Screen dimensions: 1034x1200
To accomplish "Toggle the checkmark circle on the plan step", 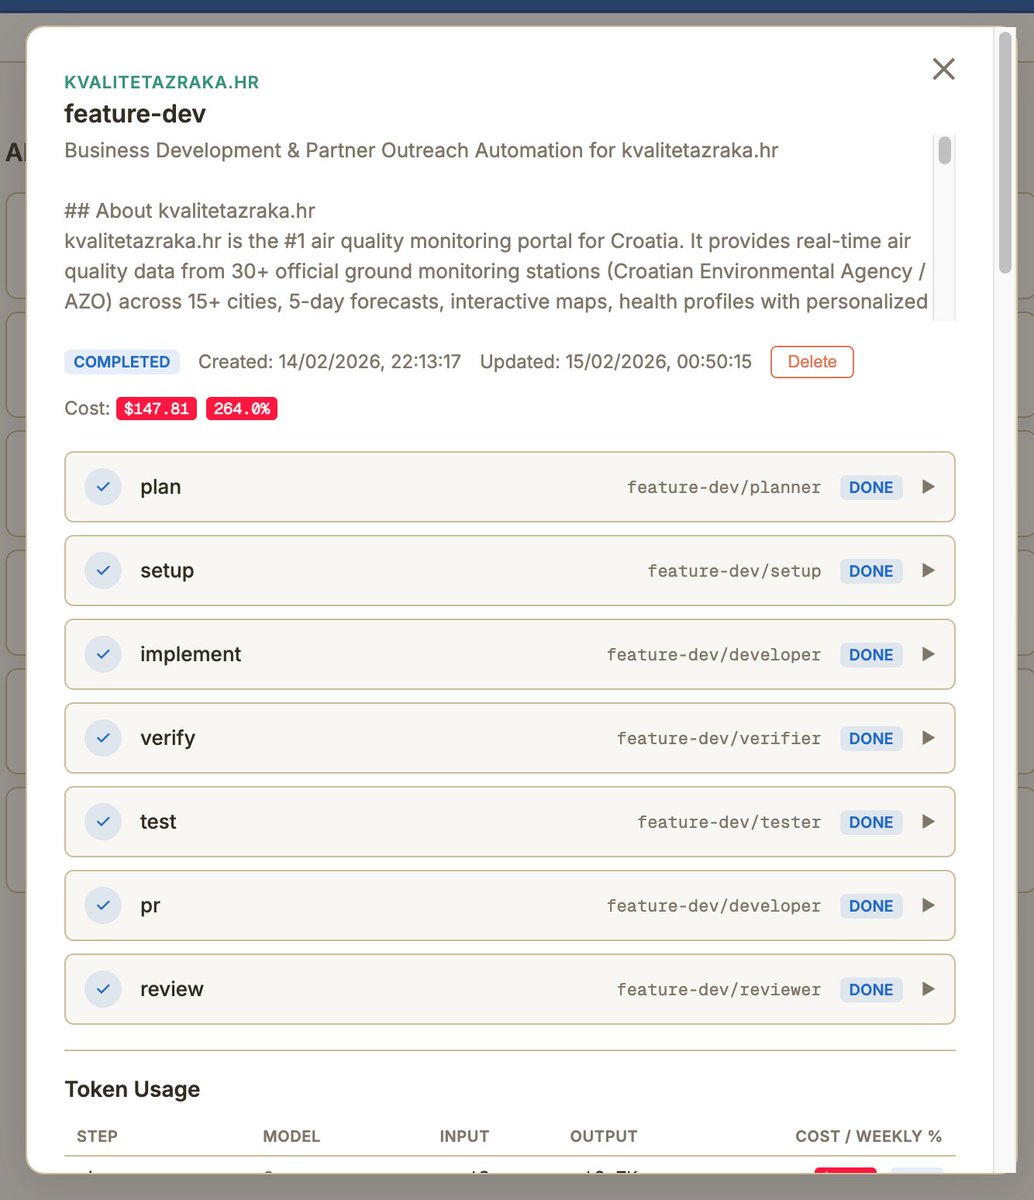I will click(102, 487).
